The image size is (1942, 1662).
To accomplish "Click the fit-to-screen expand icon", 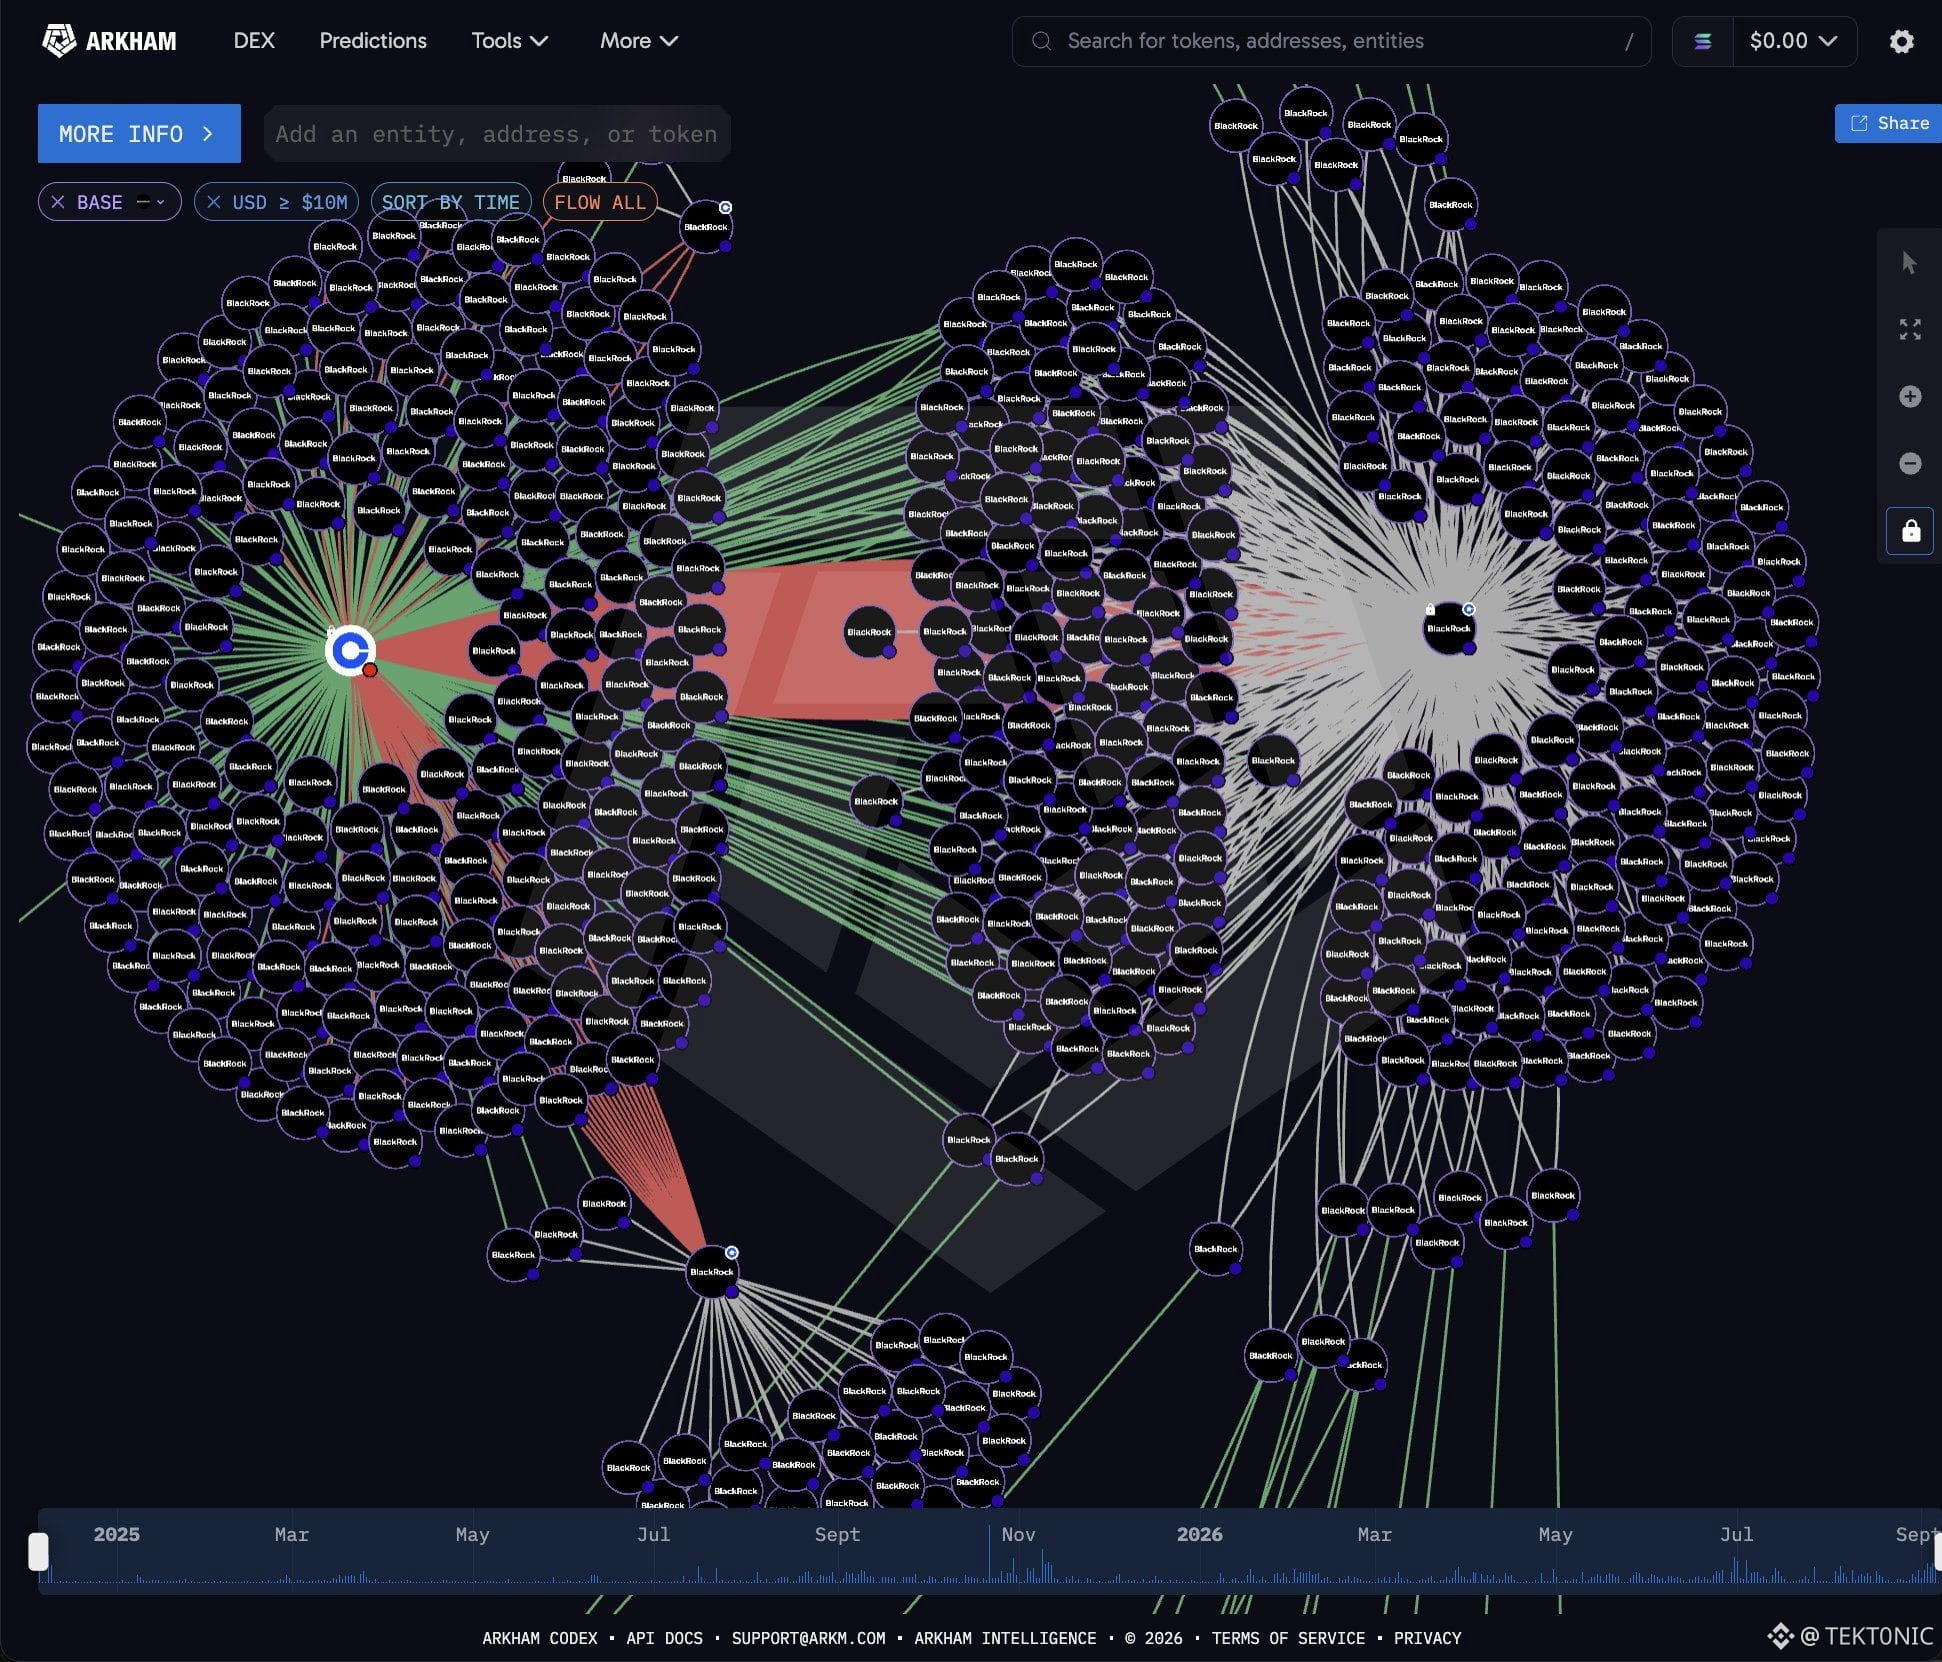I will (x=1909, y=330).
